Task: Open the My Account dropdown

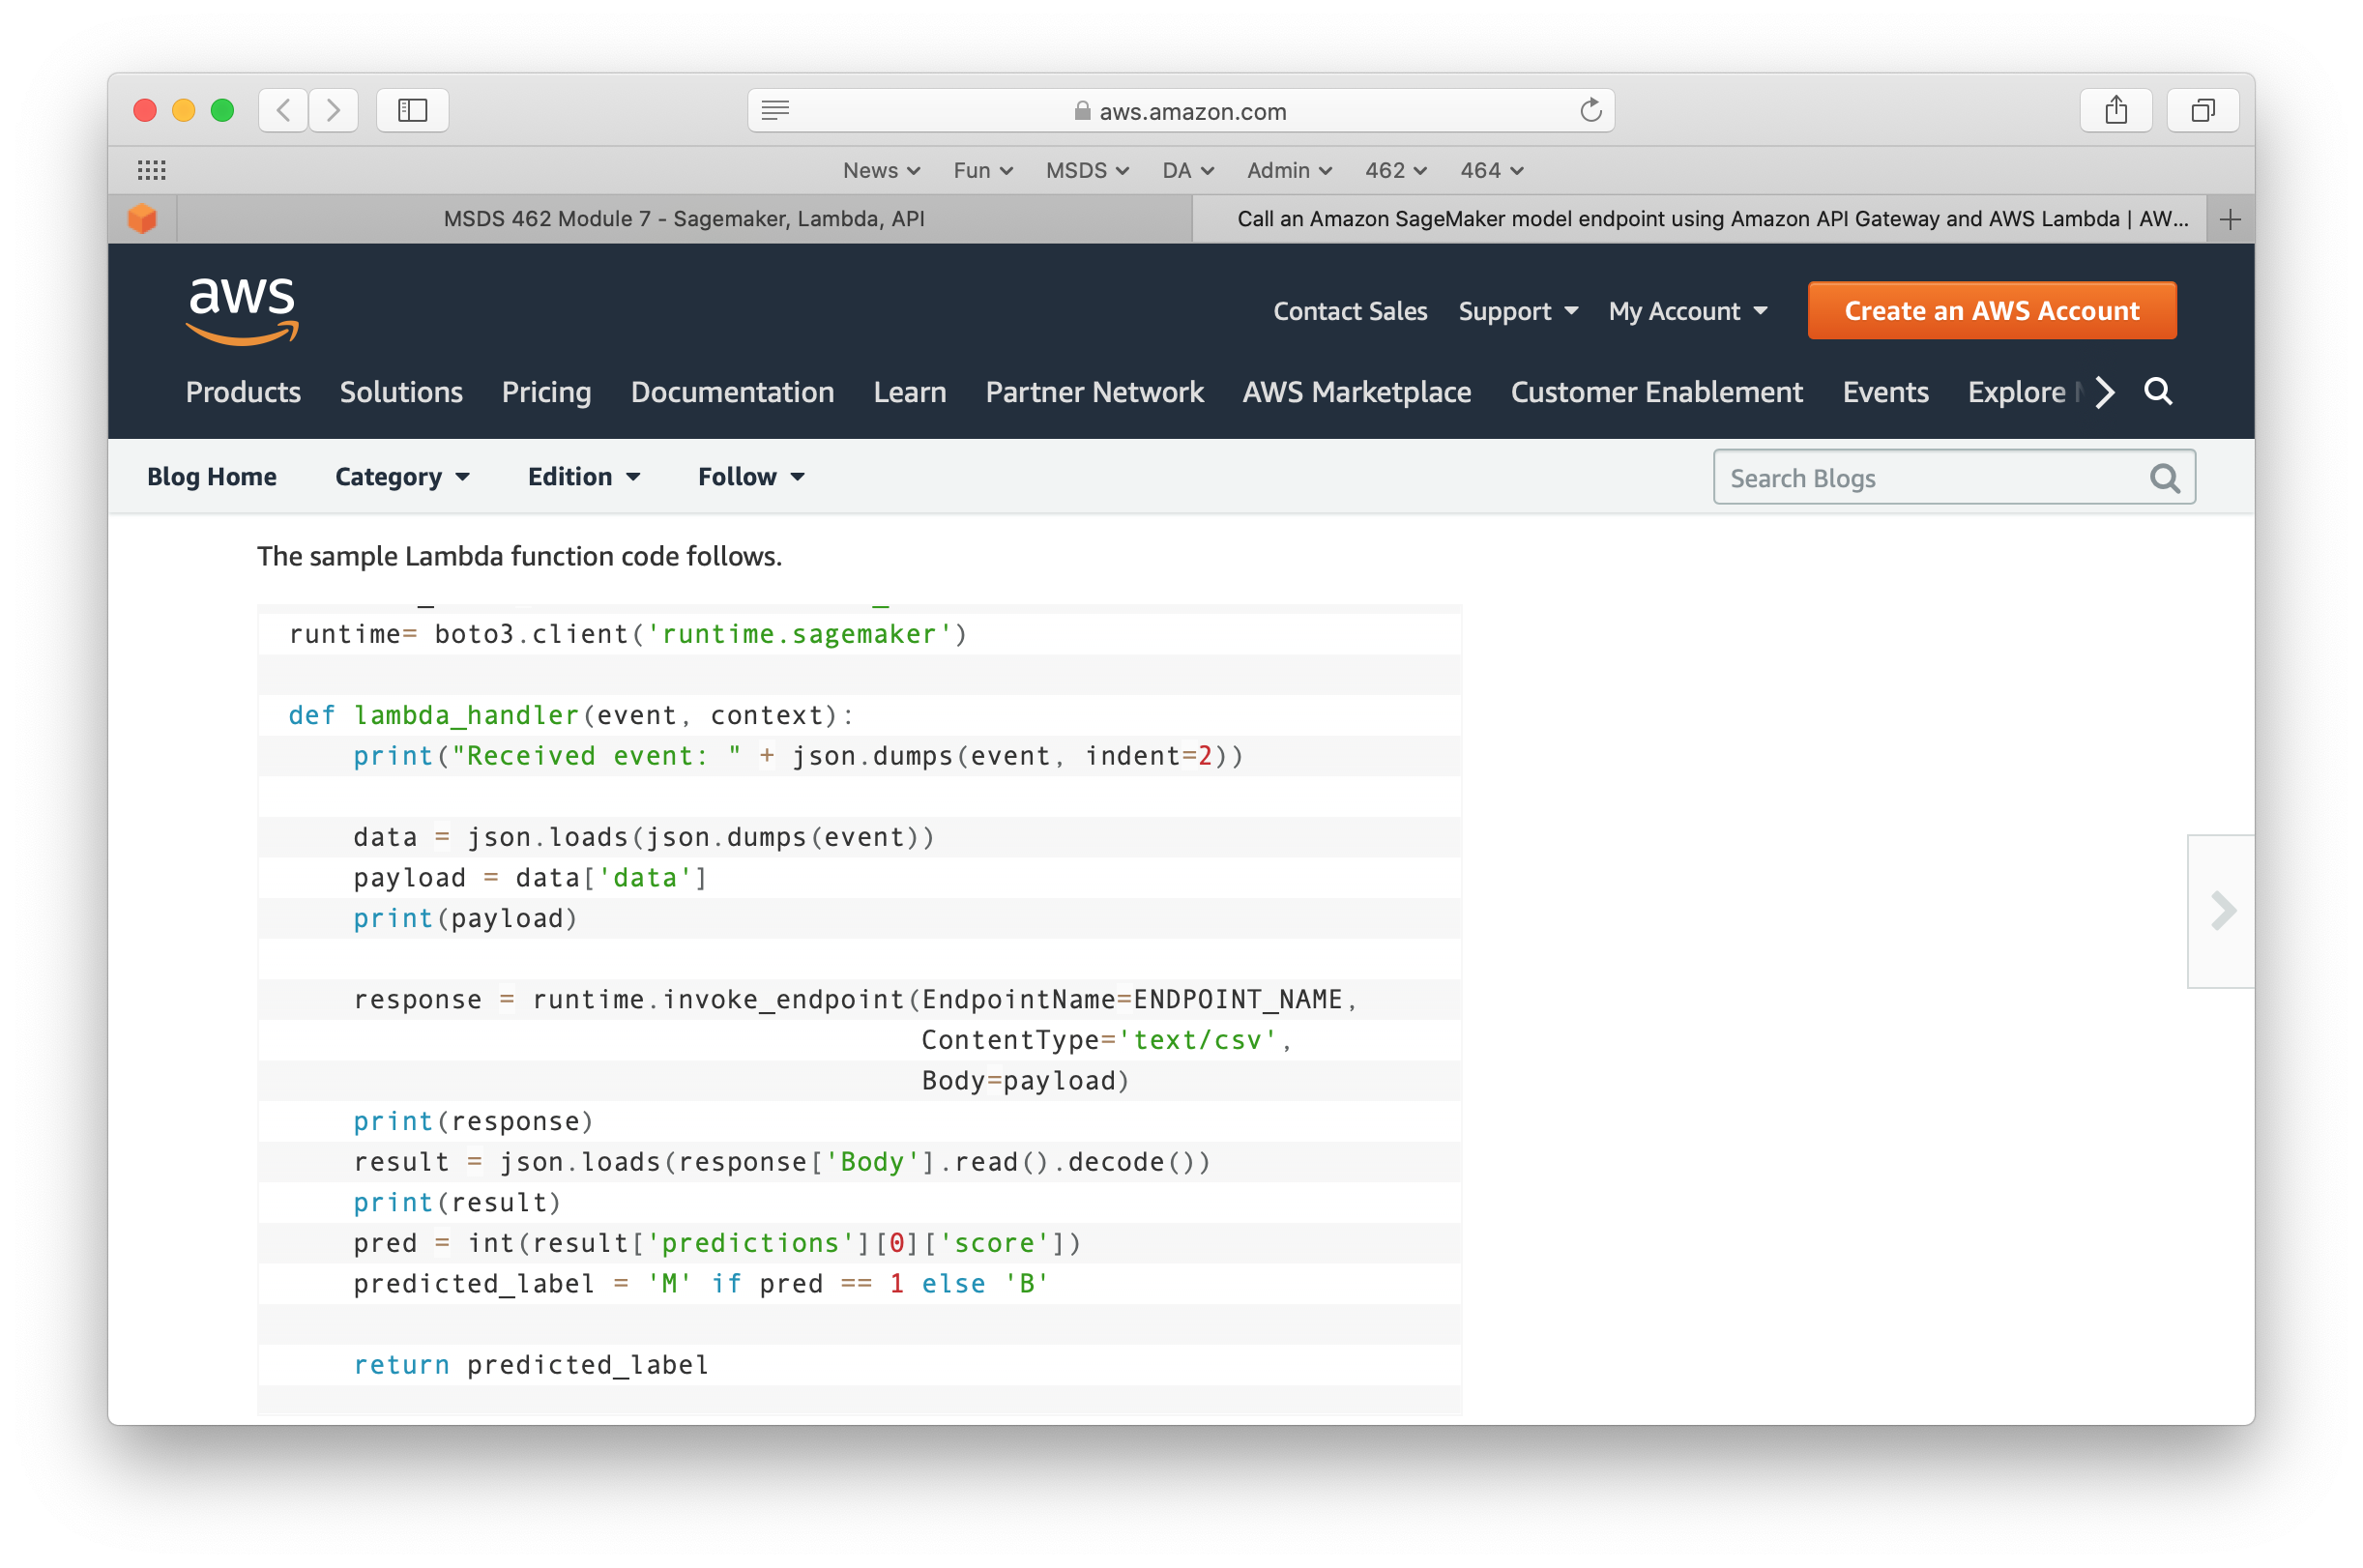Action: pos(1688,311)
